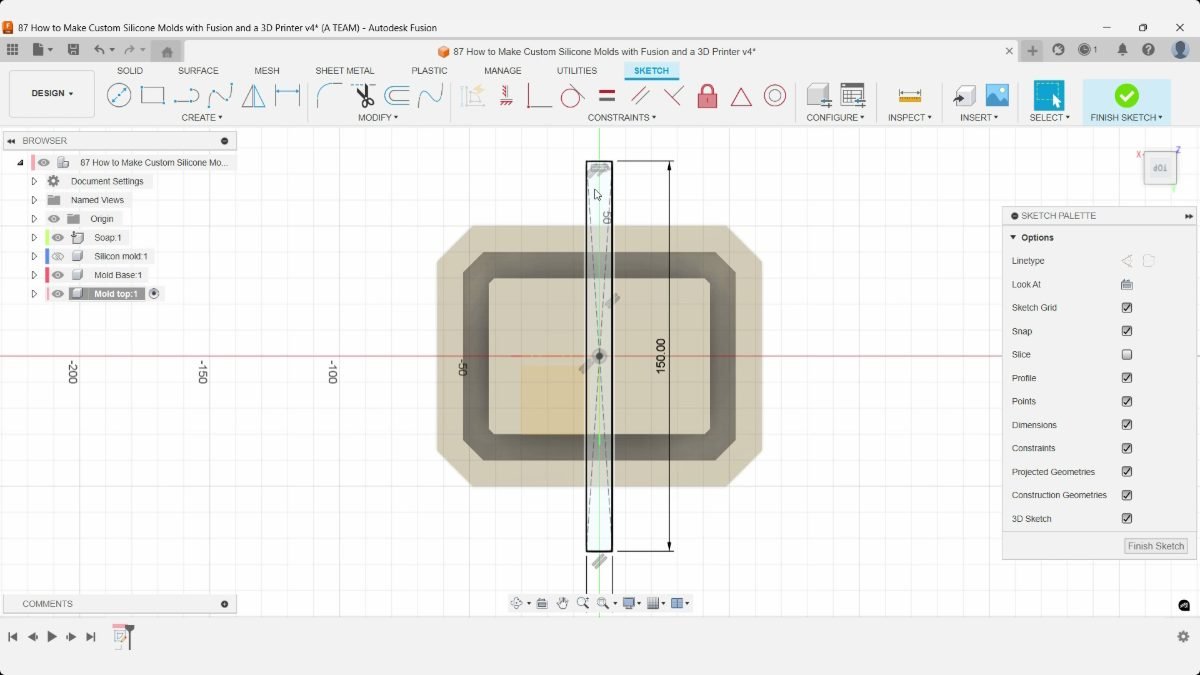
Task: Switch to the SHEET METAL tab
Action: 345,71
